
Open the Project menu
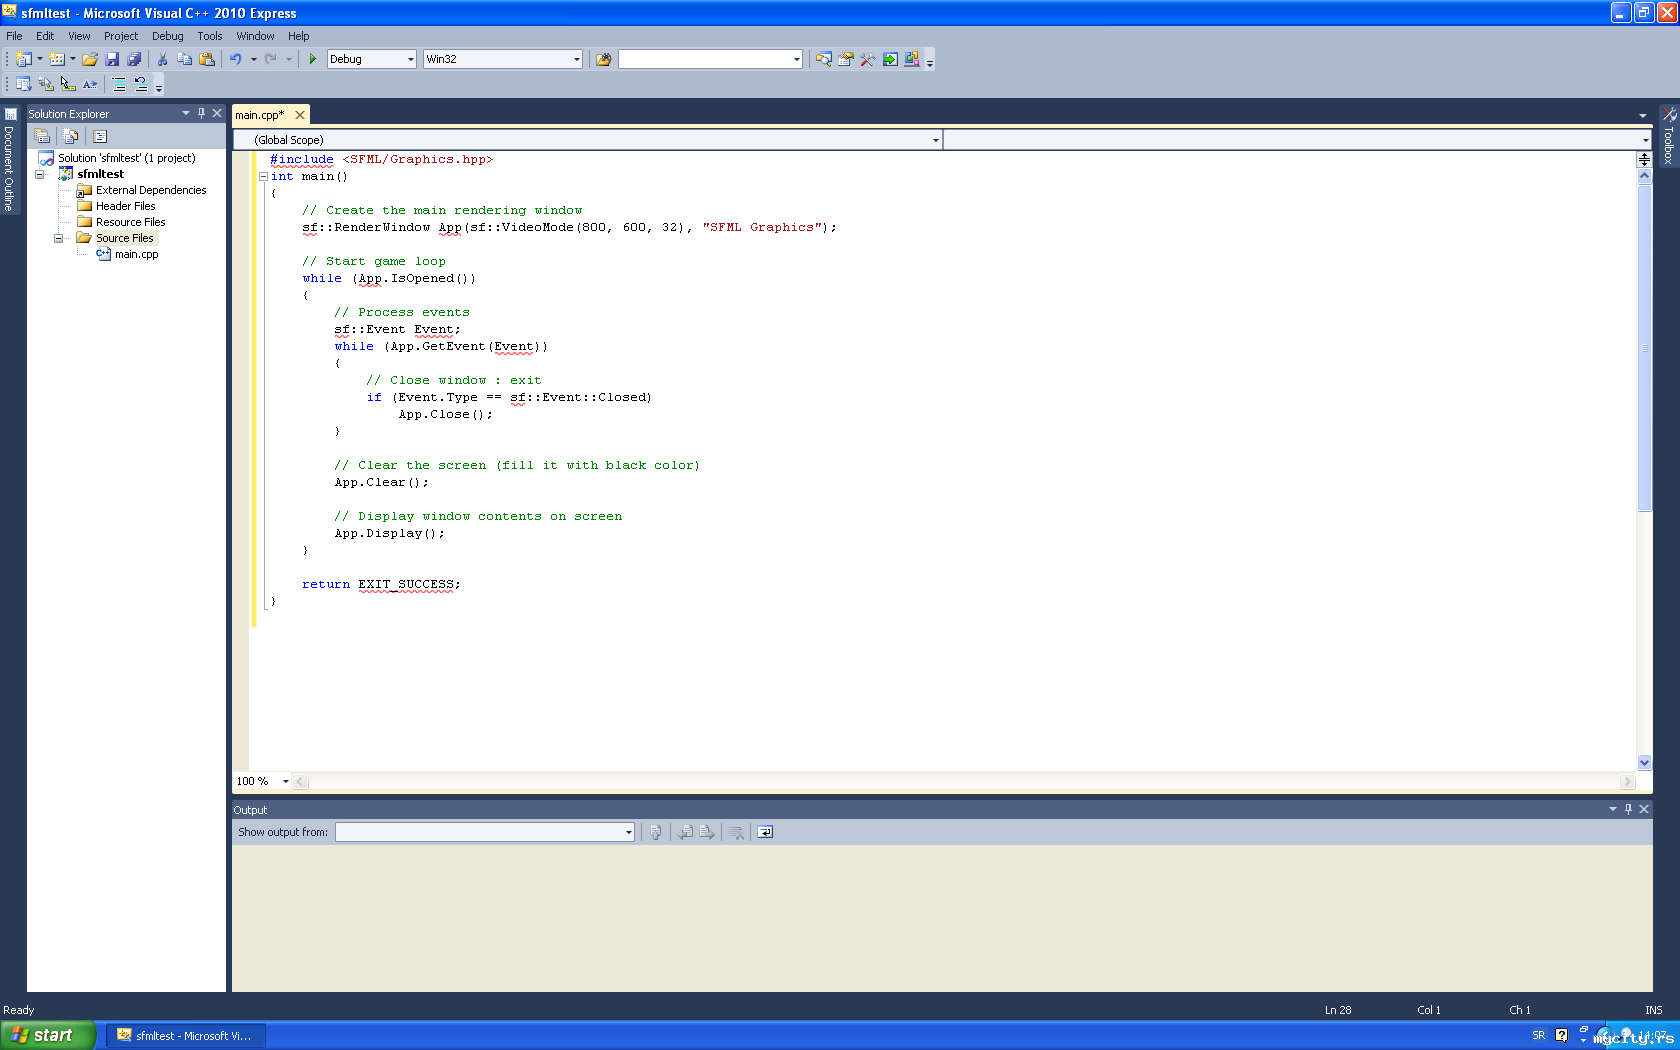120,36
